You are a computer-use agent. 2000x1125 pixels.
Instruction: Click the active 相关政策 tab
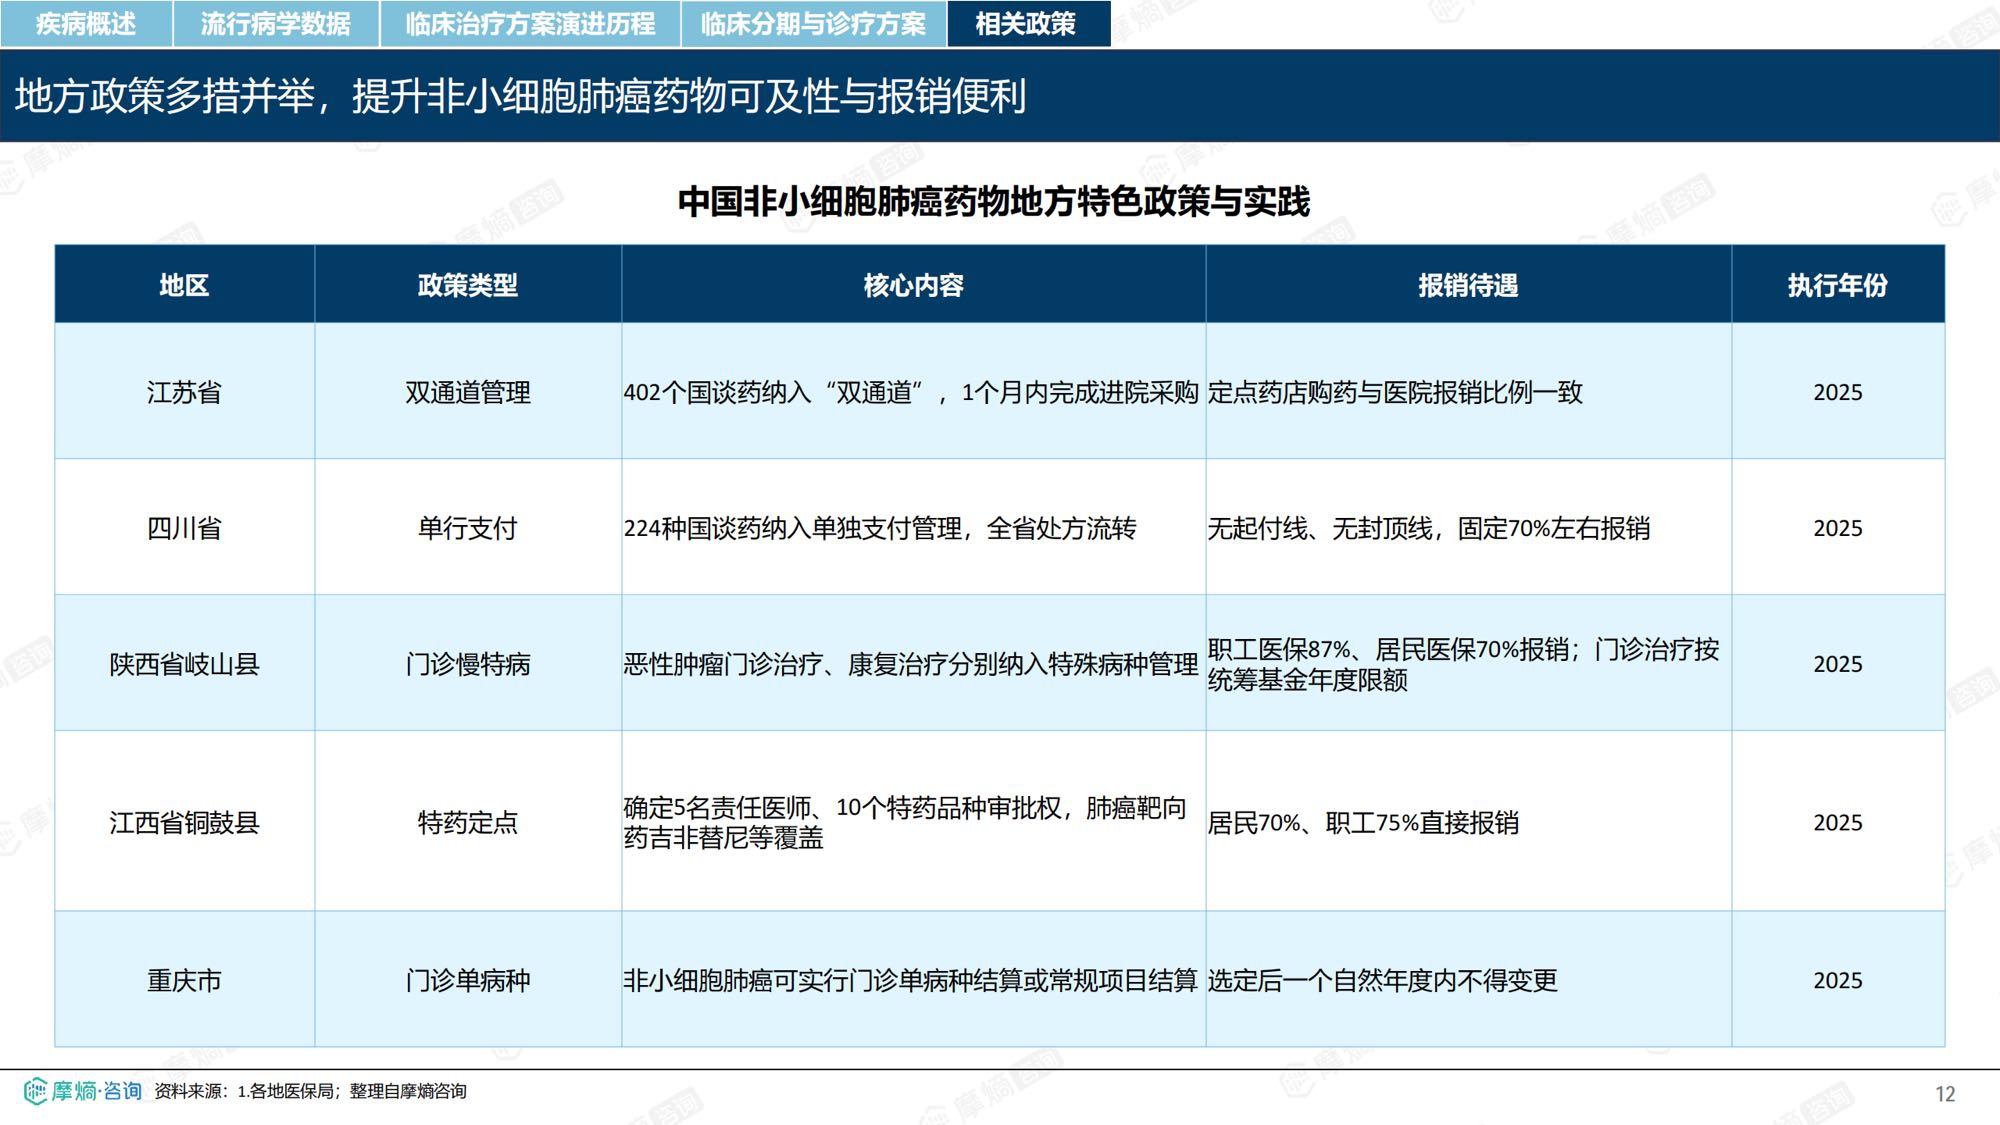(1029, 24)
